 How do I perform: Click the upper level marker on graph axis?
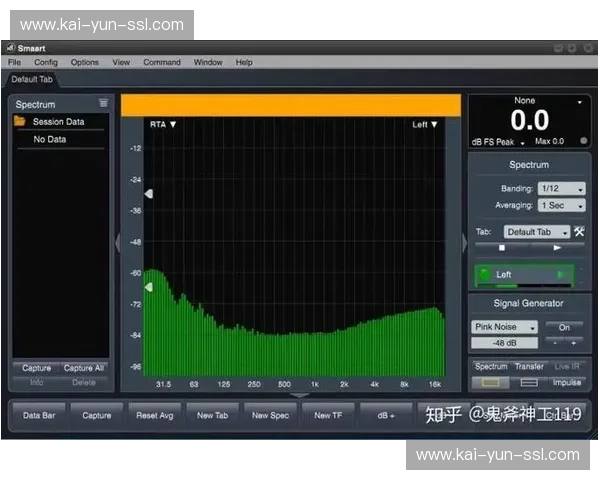pyautogui.click(x=149, y=193)
